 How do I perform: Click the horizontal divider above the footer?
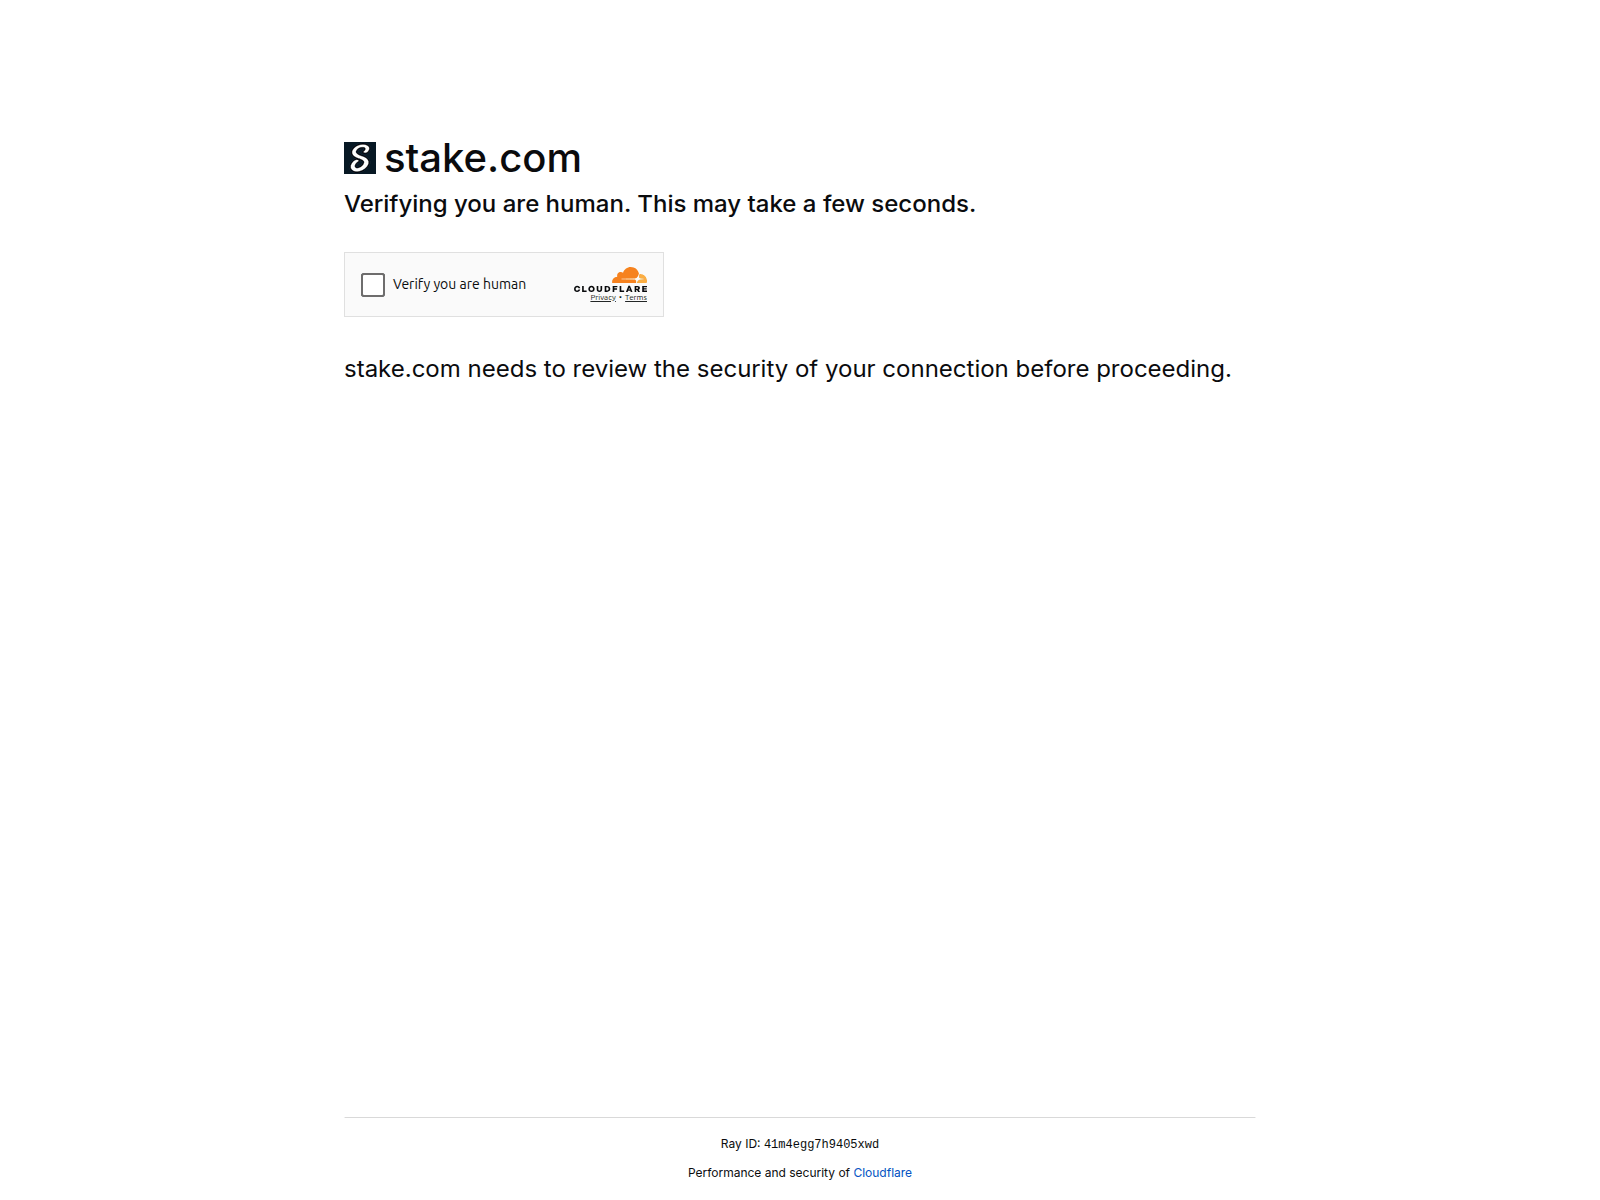point(800,1117)
